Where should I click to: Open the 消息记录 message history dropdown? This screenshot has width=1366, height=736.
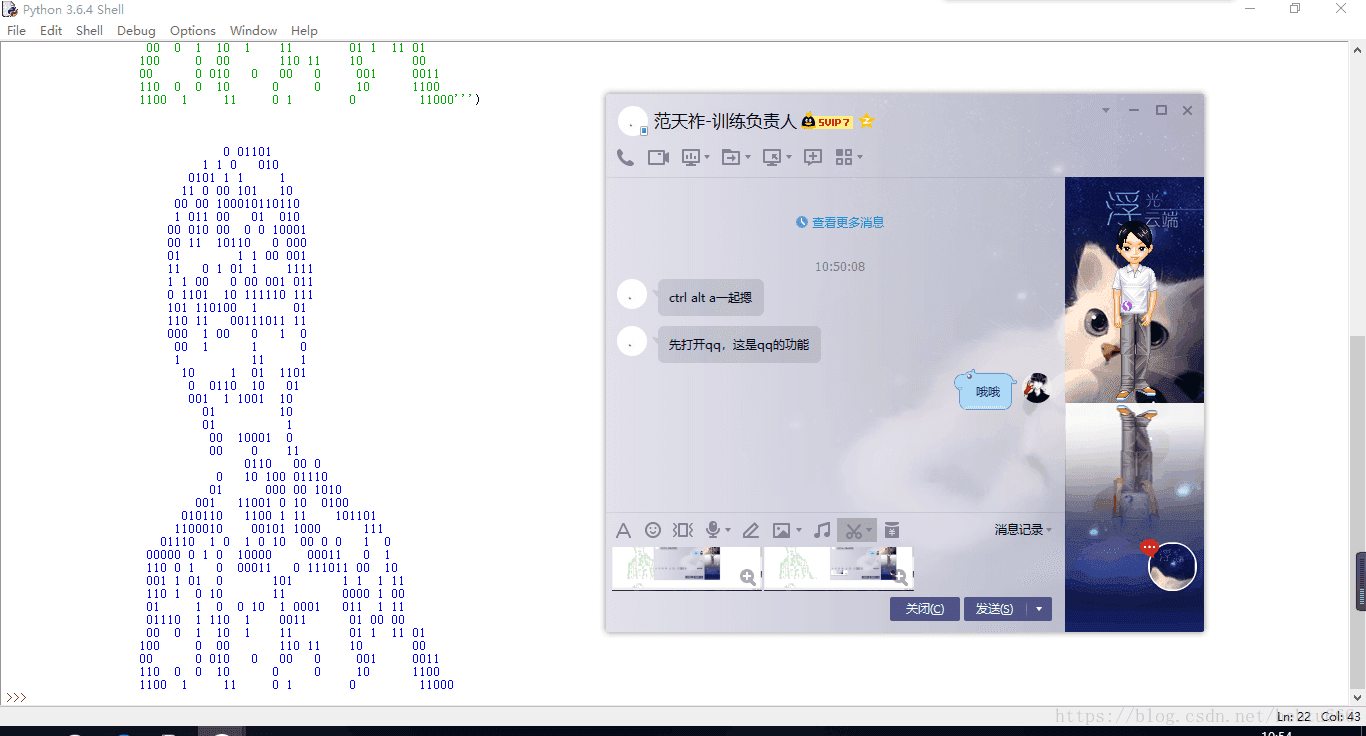pos(1023,530)
